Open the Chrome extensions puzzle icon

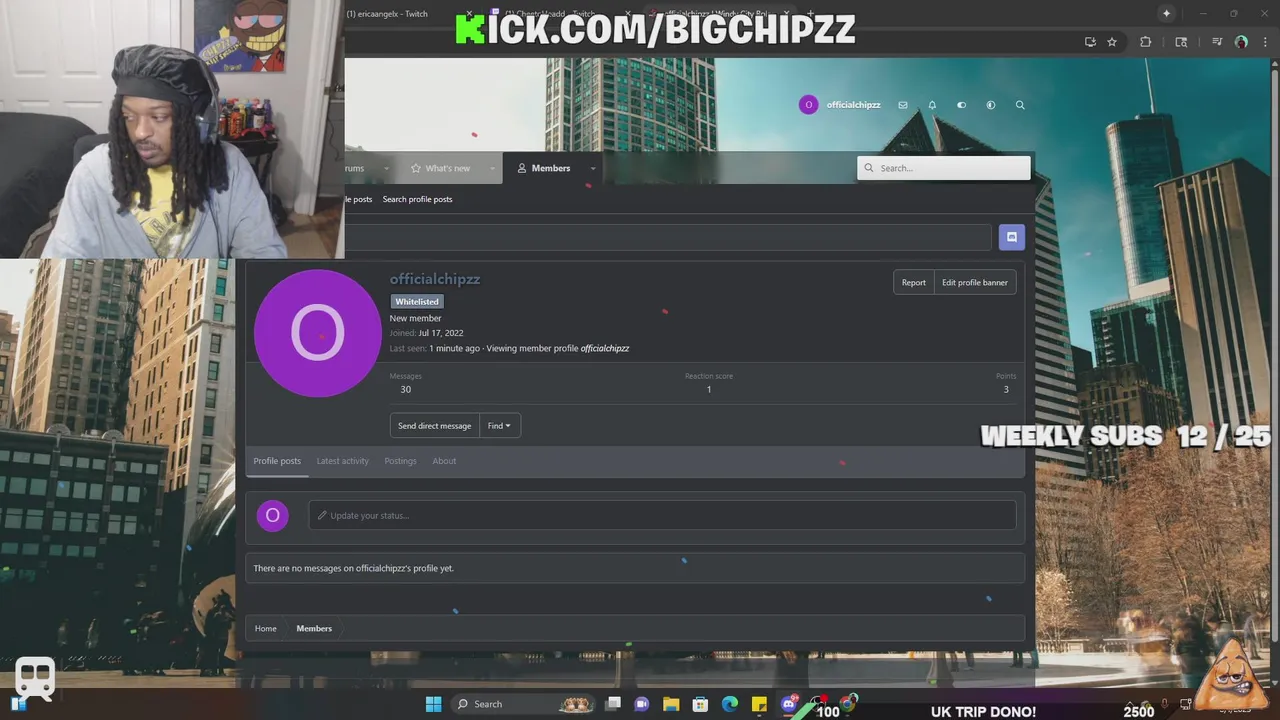[1146, 42]
